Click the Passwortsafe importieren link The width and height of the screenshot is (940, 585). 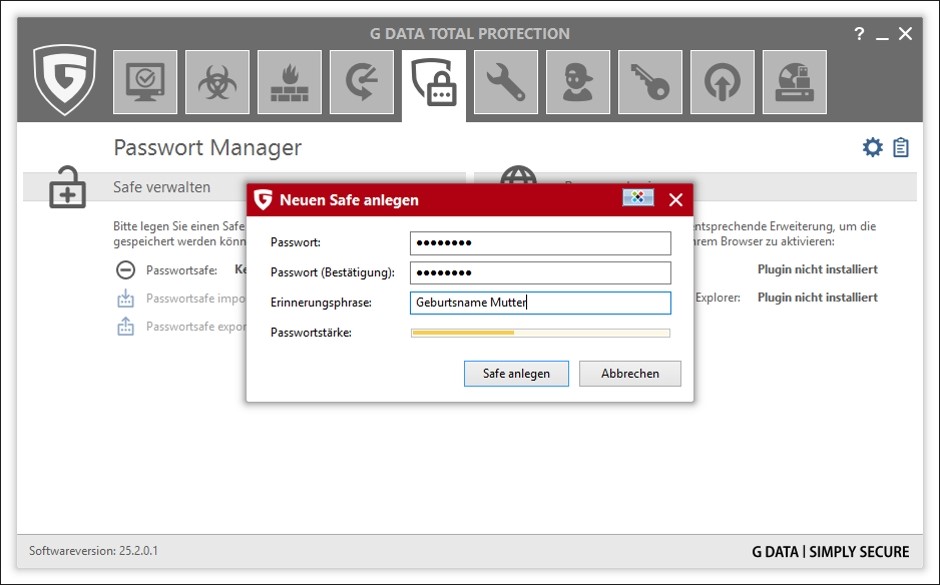tap(195, 298)
